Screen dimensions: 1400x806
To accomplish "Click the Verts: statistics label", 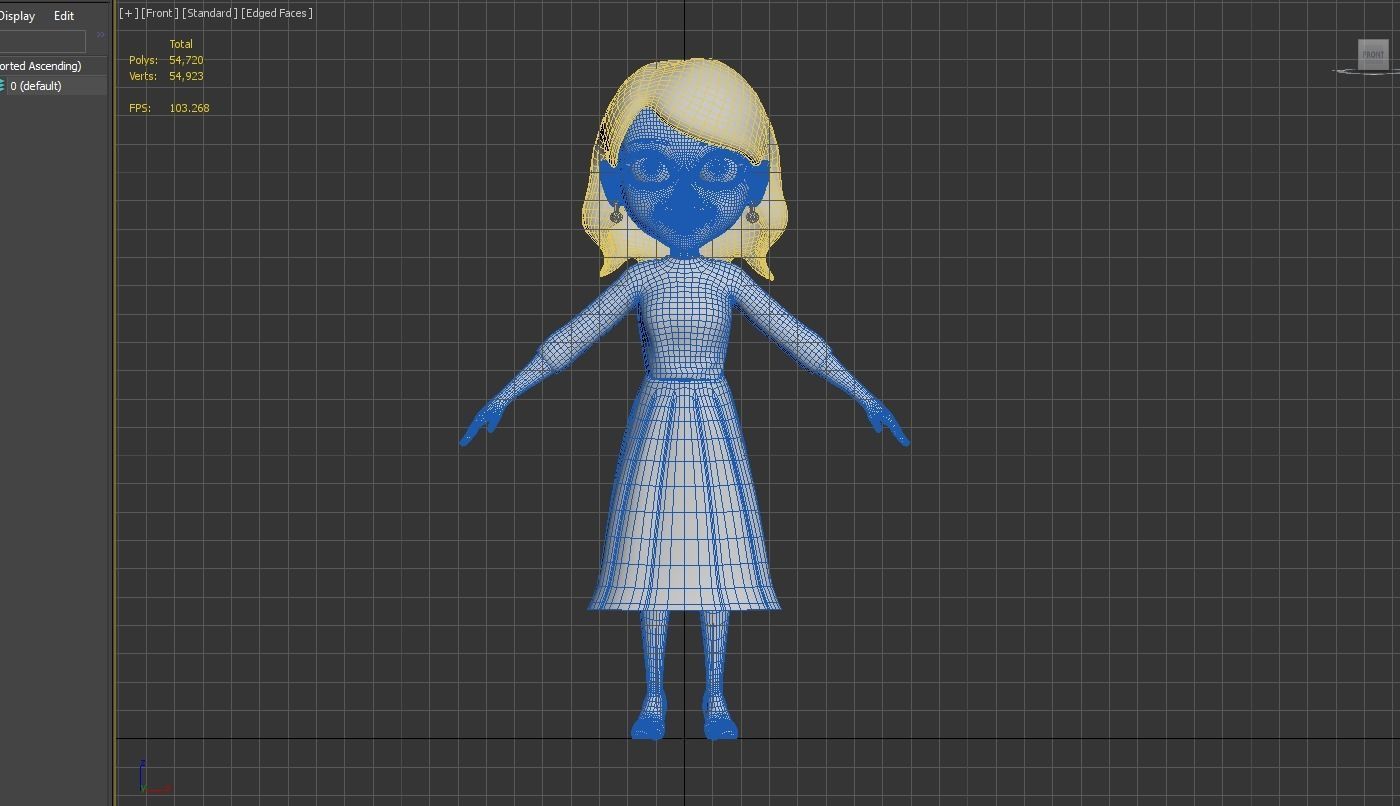I will coord(143,76).
